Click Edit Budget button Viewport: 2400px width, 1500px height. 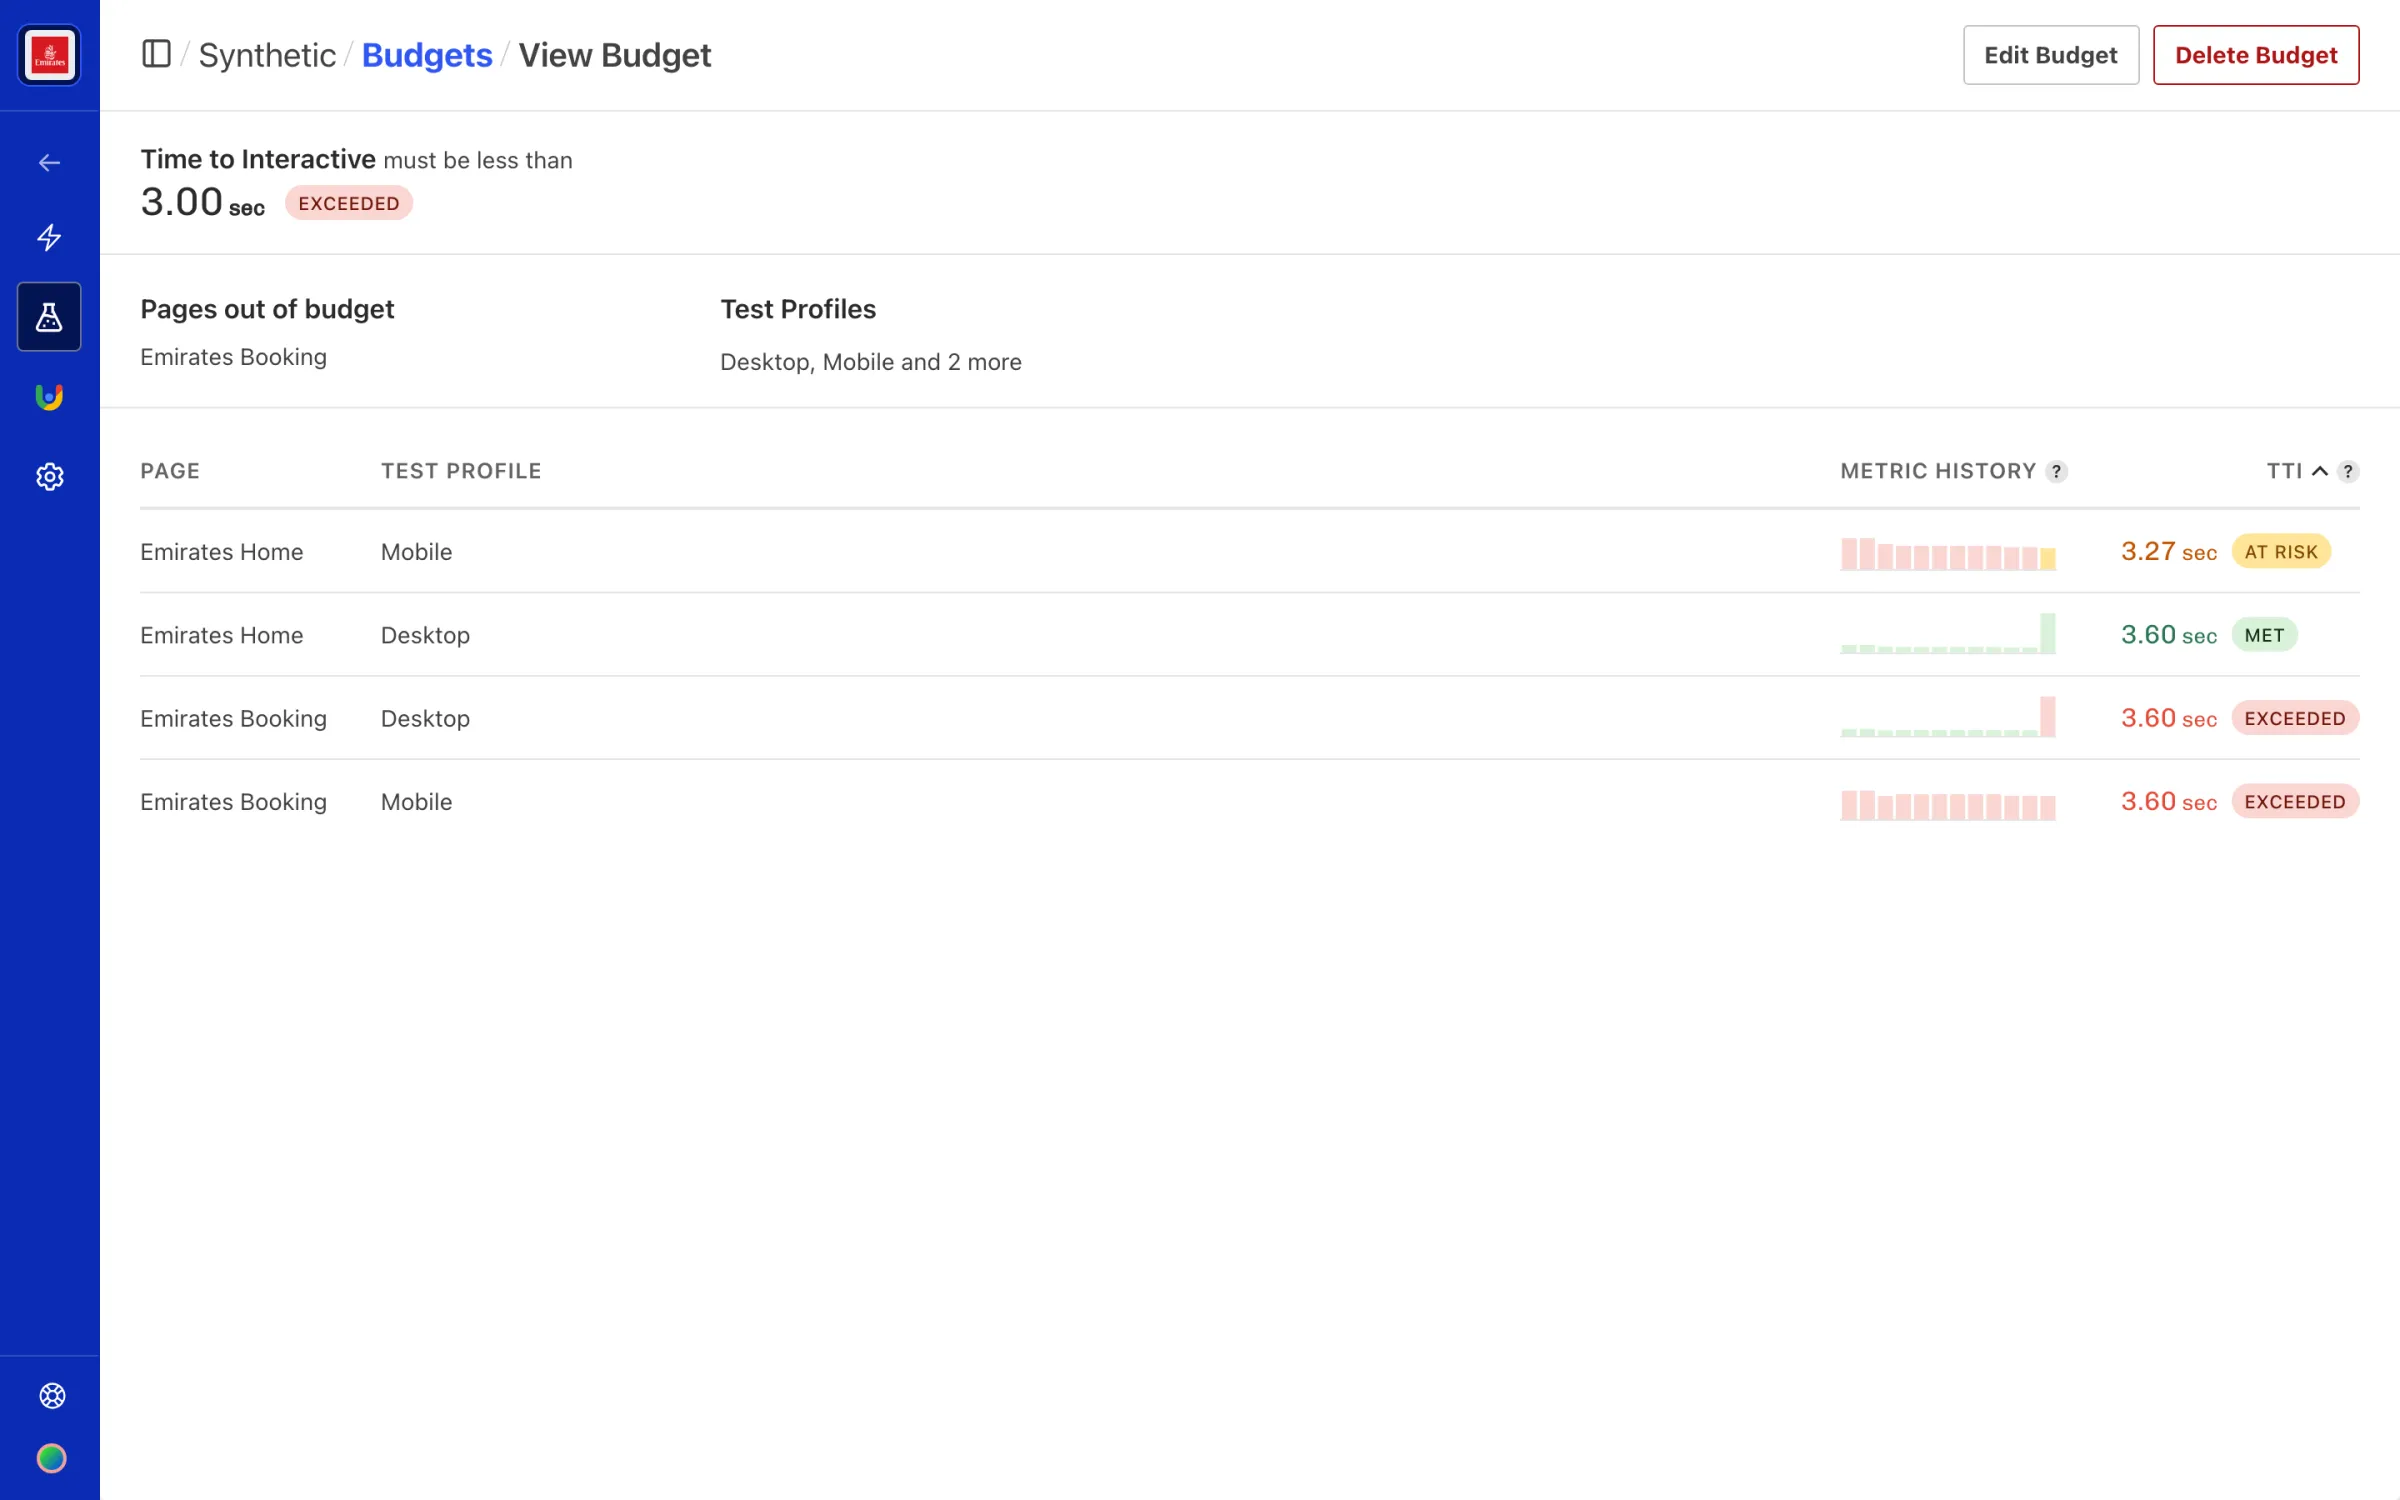click(x=2050, y=55)
